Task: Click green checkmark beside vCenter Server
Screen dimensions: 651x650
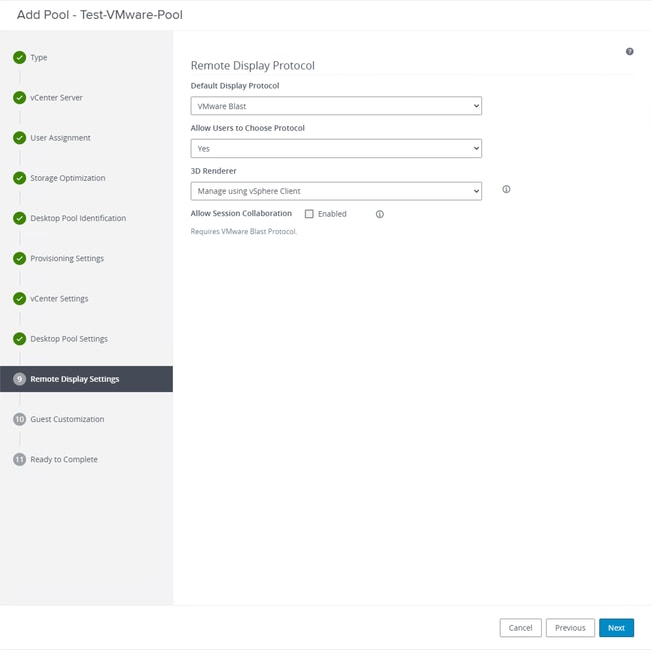Action: 20,98
